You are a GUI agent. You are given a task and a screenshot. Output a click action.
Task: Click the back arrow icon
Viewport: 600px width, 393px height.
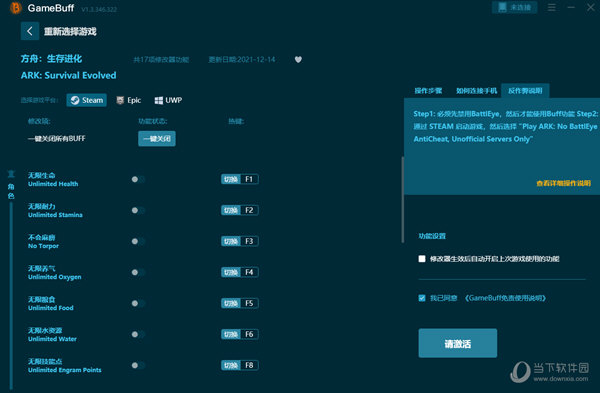point(30,31)
